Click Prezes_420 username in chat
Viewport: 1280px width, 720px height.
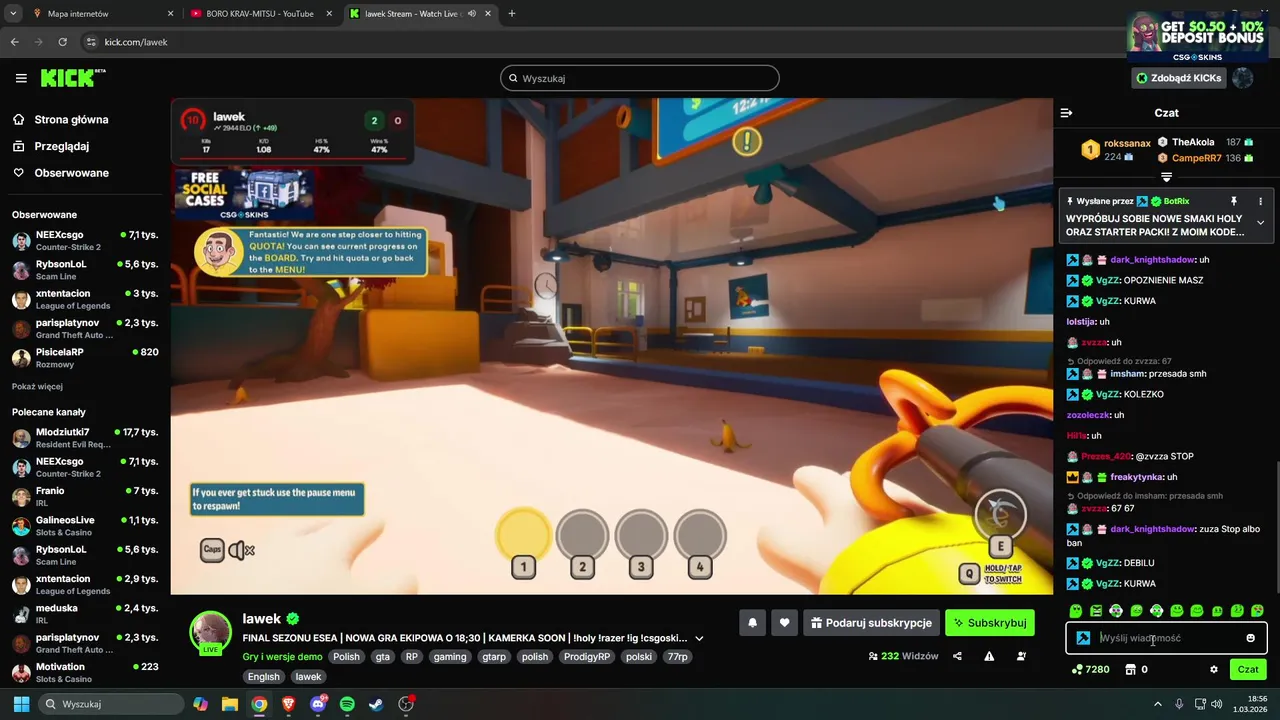point(1106,456)
